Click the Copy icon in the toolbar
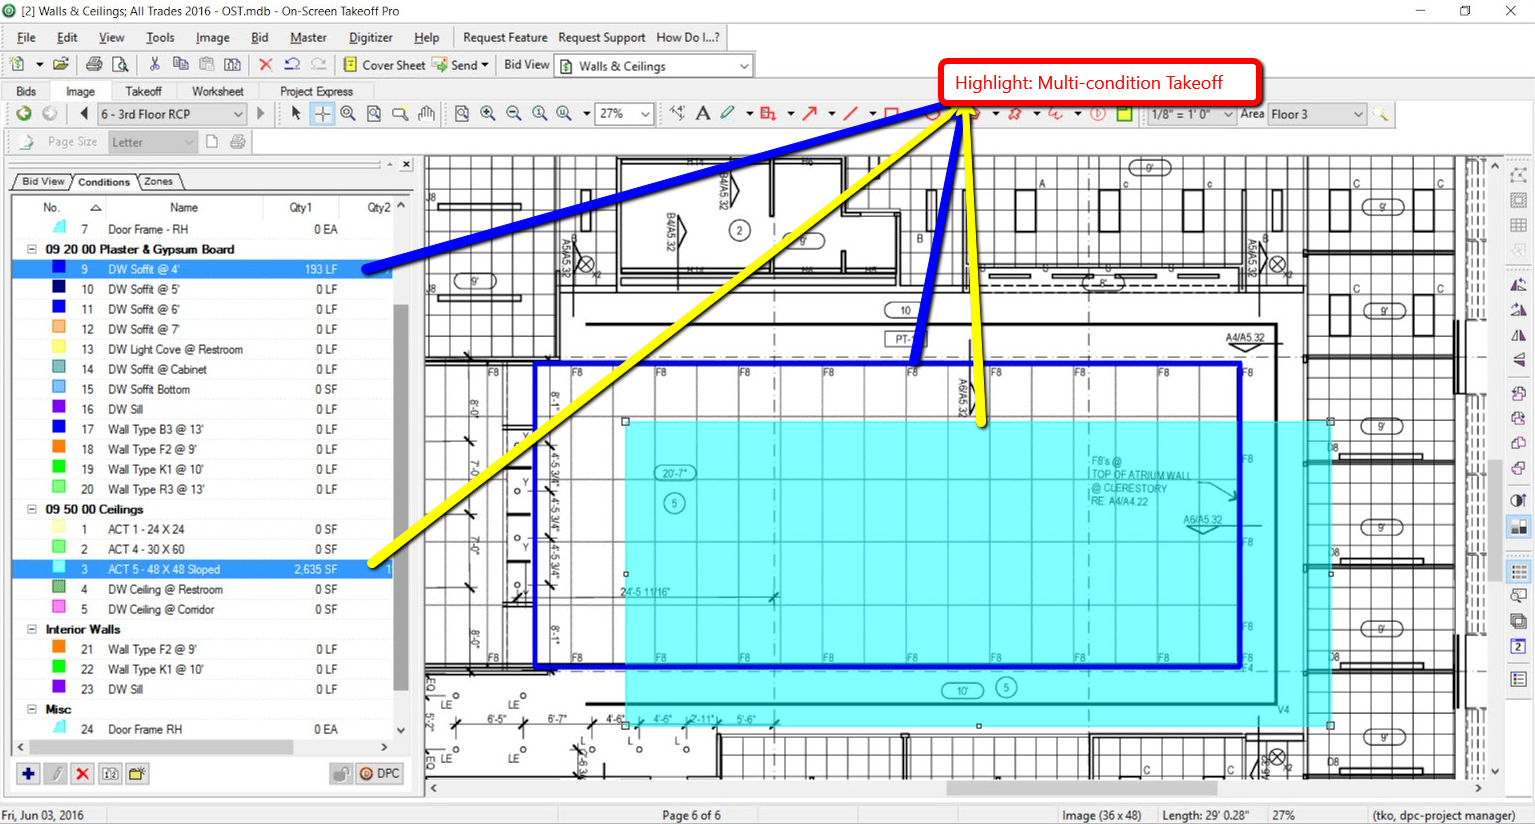Image resolution: width=1535 pixels, height=824 pixels. 181,65
